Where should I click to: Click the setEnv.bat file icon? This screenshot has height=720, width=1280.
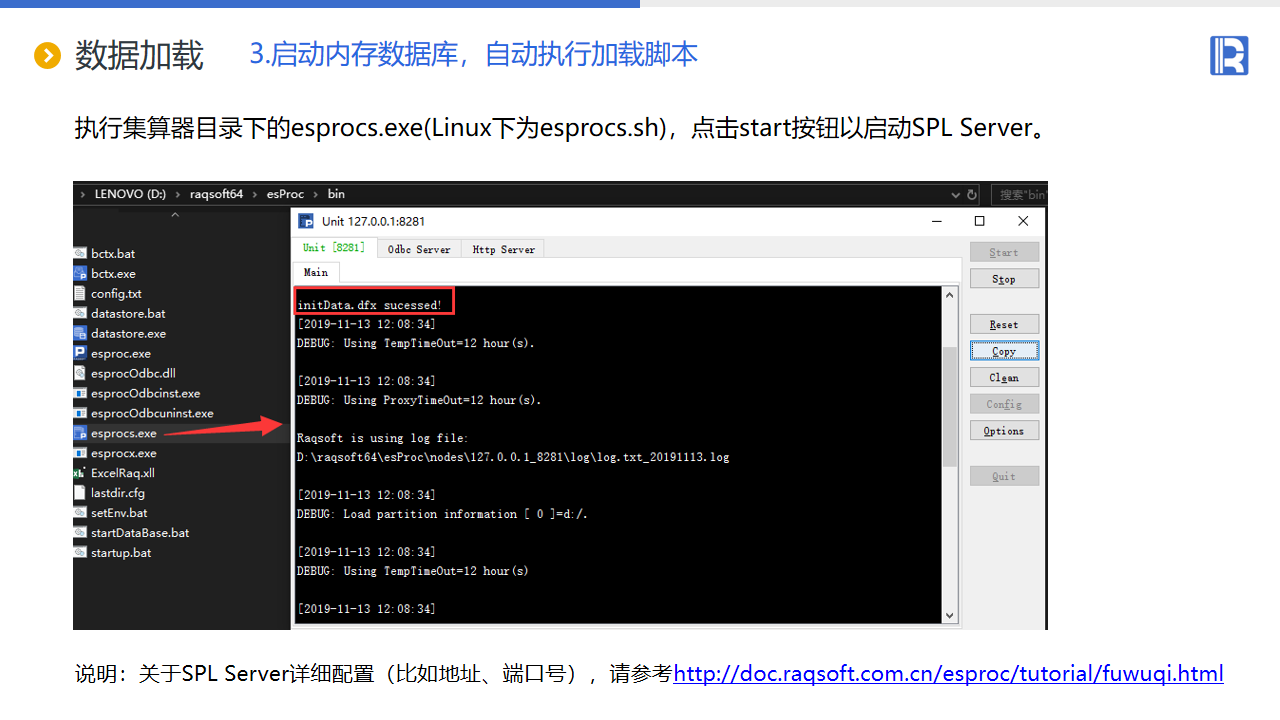(x=80, y=513)
